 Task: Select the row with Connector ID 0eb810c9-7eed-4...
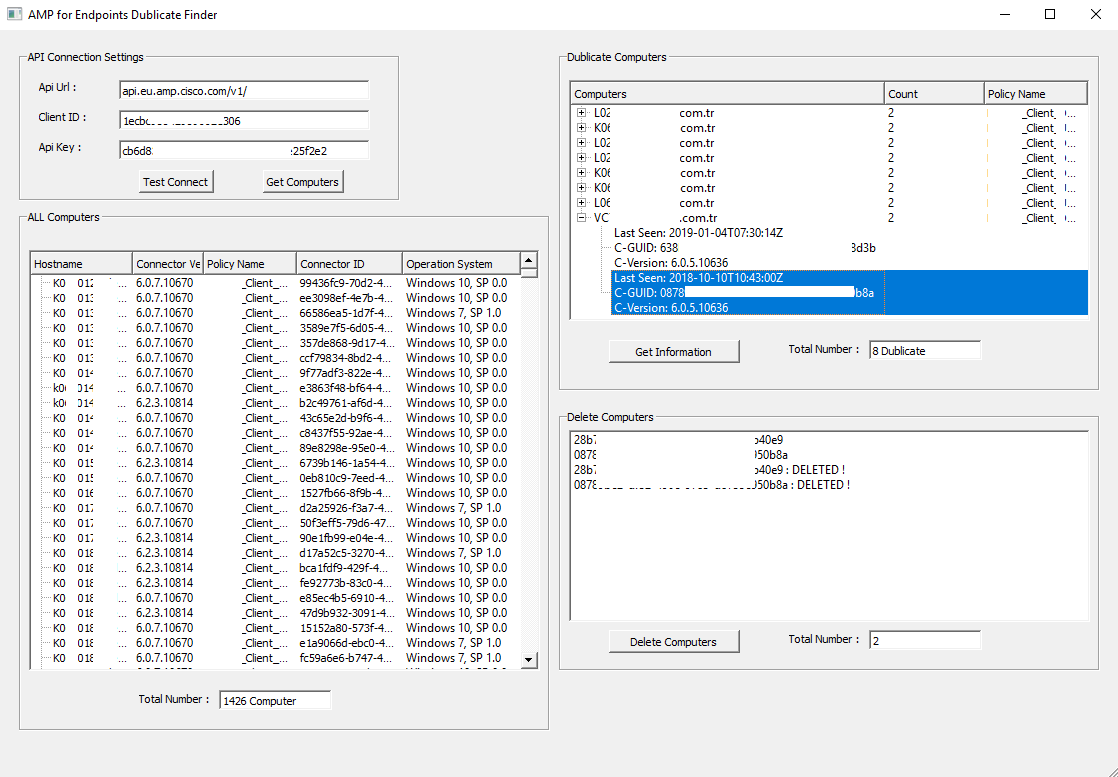click(x=275, y=478)
